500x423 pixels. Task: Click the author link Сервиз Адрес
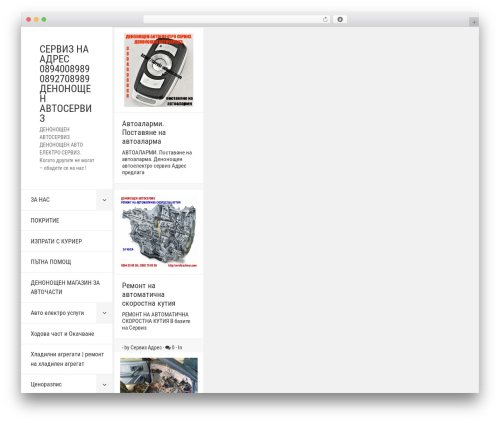(x=146, y=348)
